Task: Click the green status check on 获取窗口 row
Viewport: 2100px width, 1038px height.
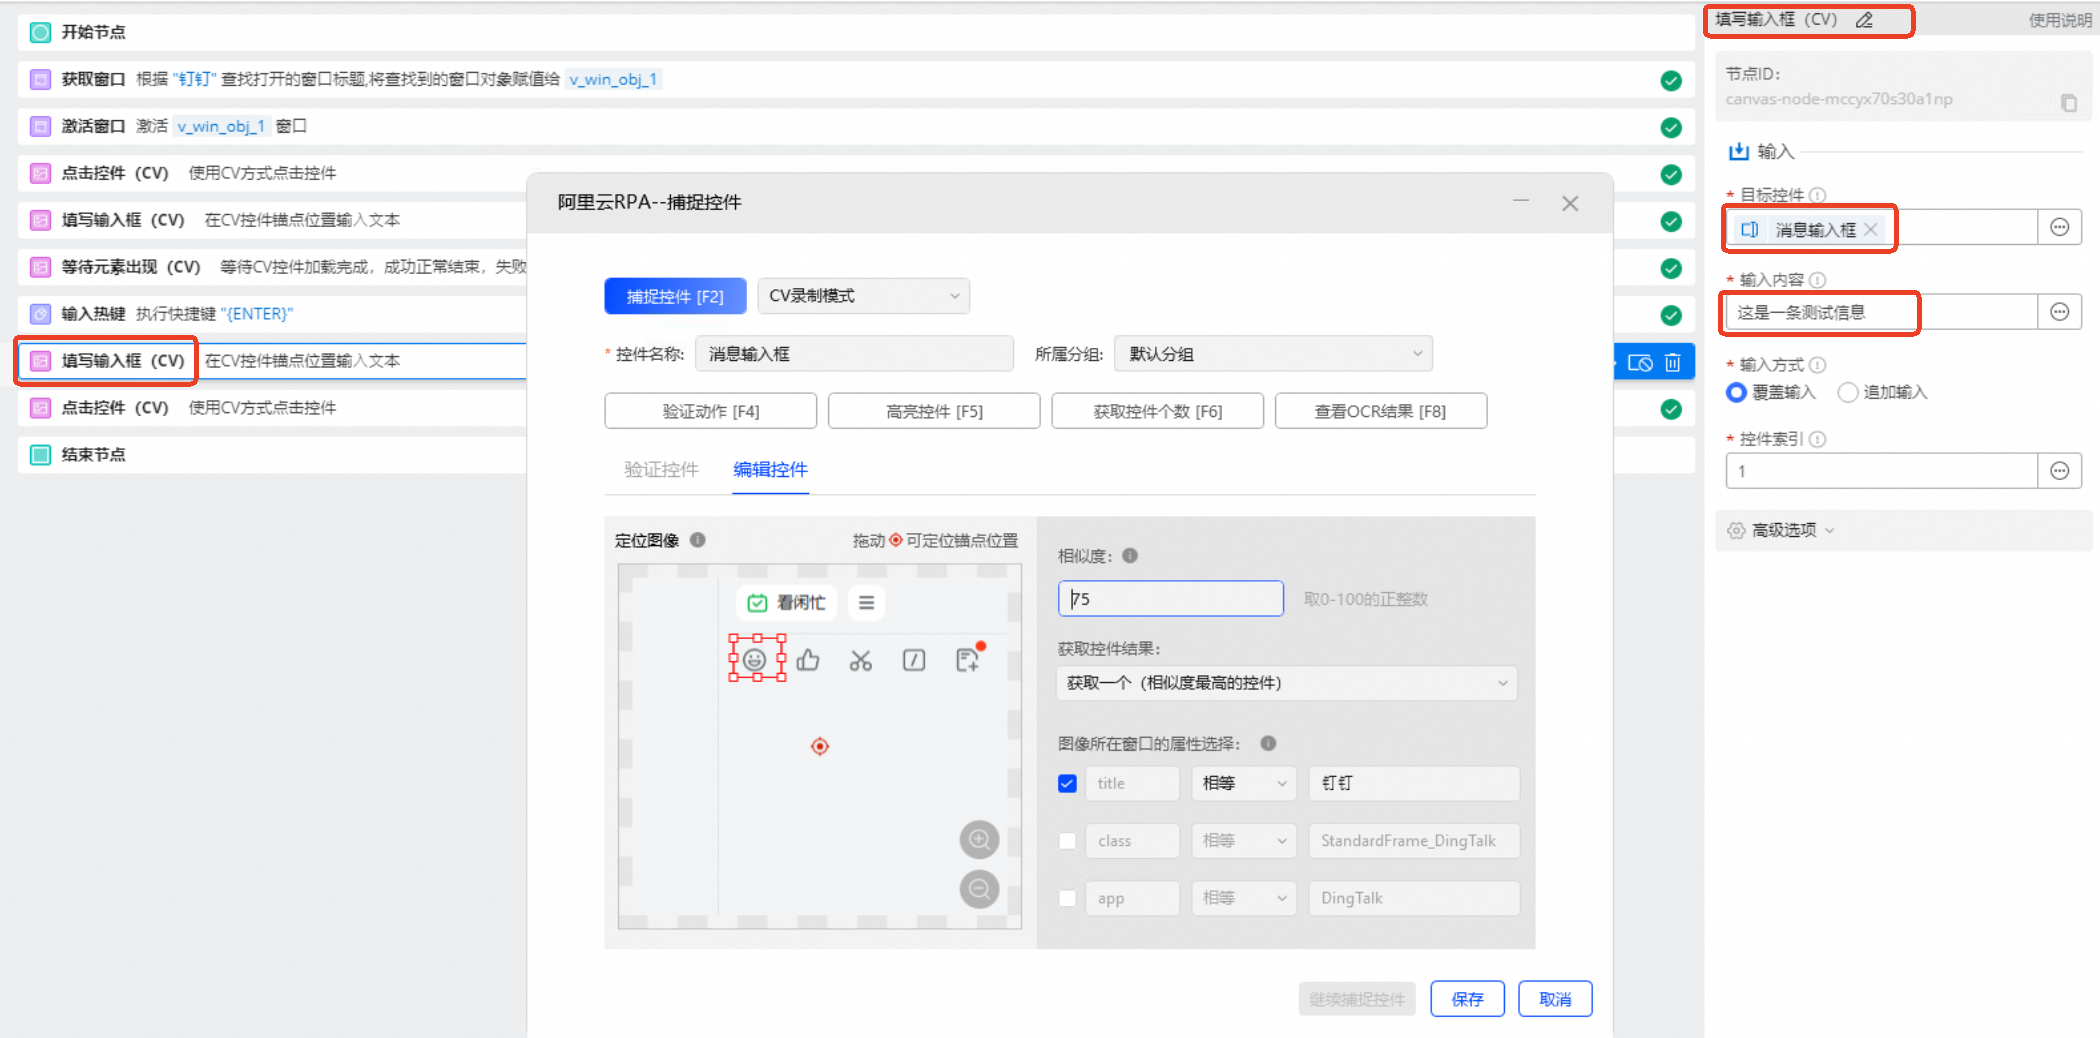Action: pos(1671,81)
